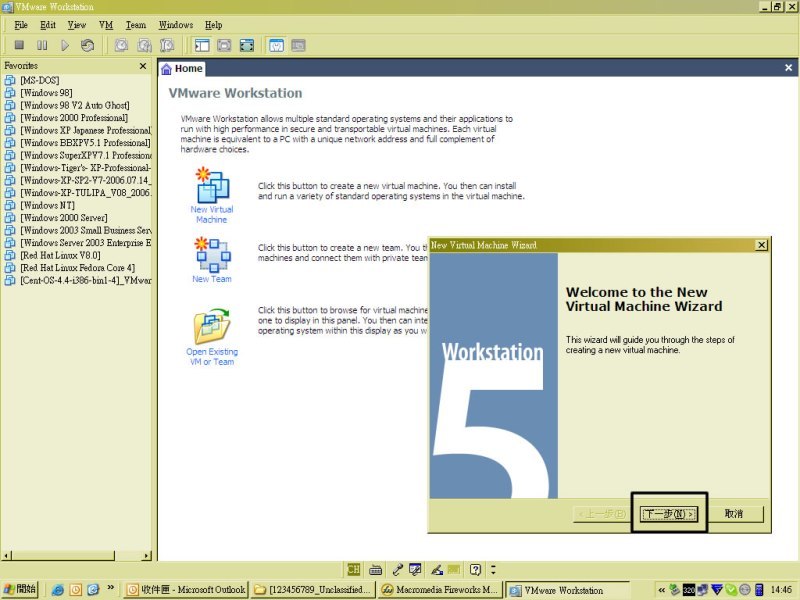The width and height of the screenshot is (800, 600).
Task: Open the Snapshot Manager toolbar icon
Action: click(x=167, y=45)
